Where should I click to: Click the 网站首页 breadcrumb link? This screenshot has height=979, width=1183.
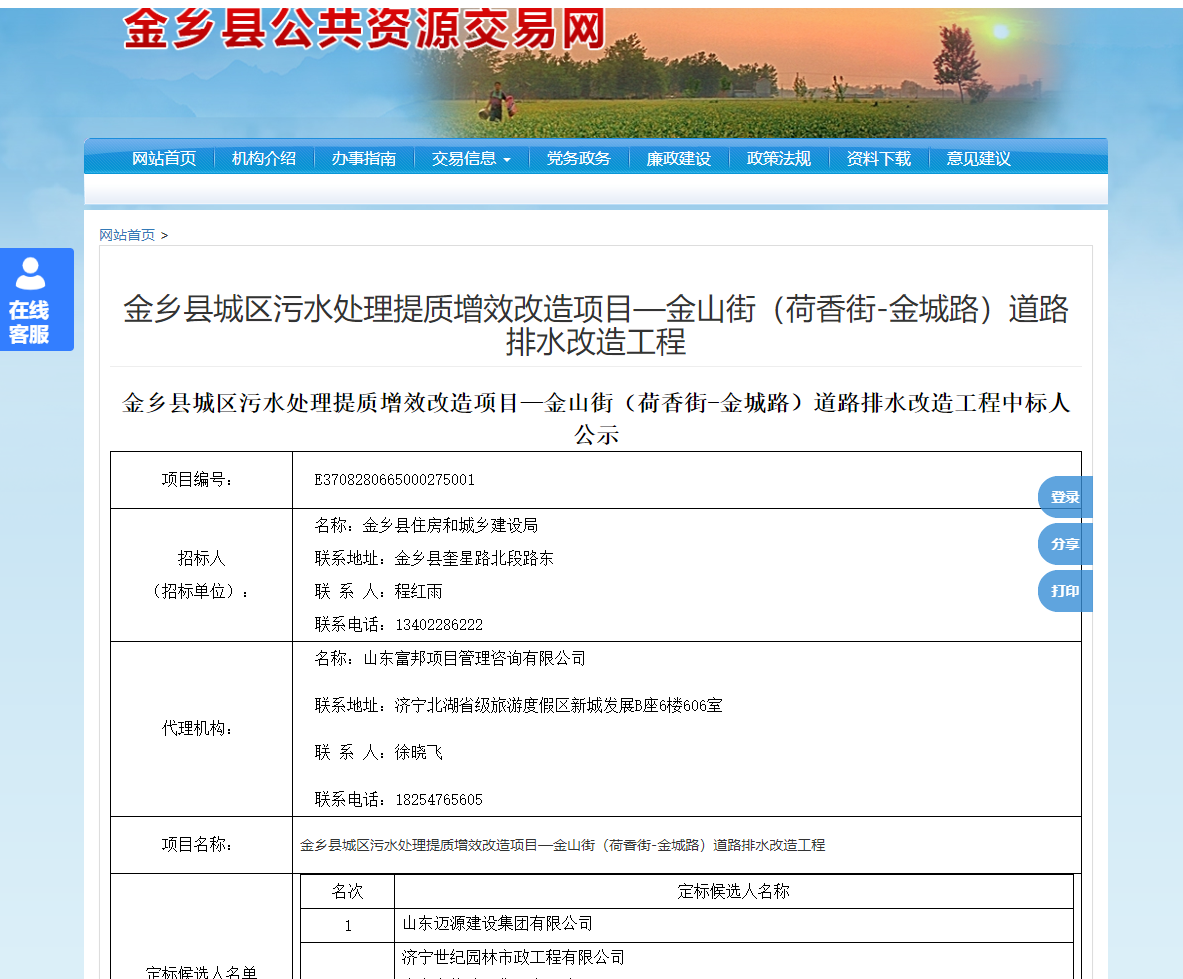pyautogui.click(x=127, y=235)
